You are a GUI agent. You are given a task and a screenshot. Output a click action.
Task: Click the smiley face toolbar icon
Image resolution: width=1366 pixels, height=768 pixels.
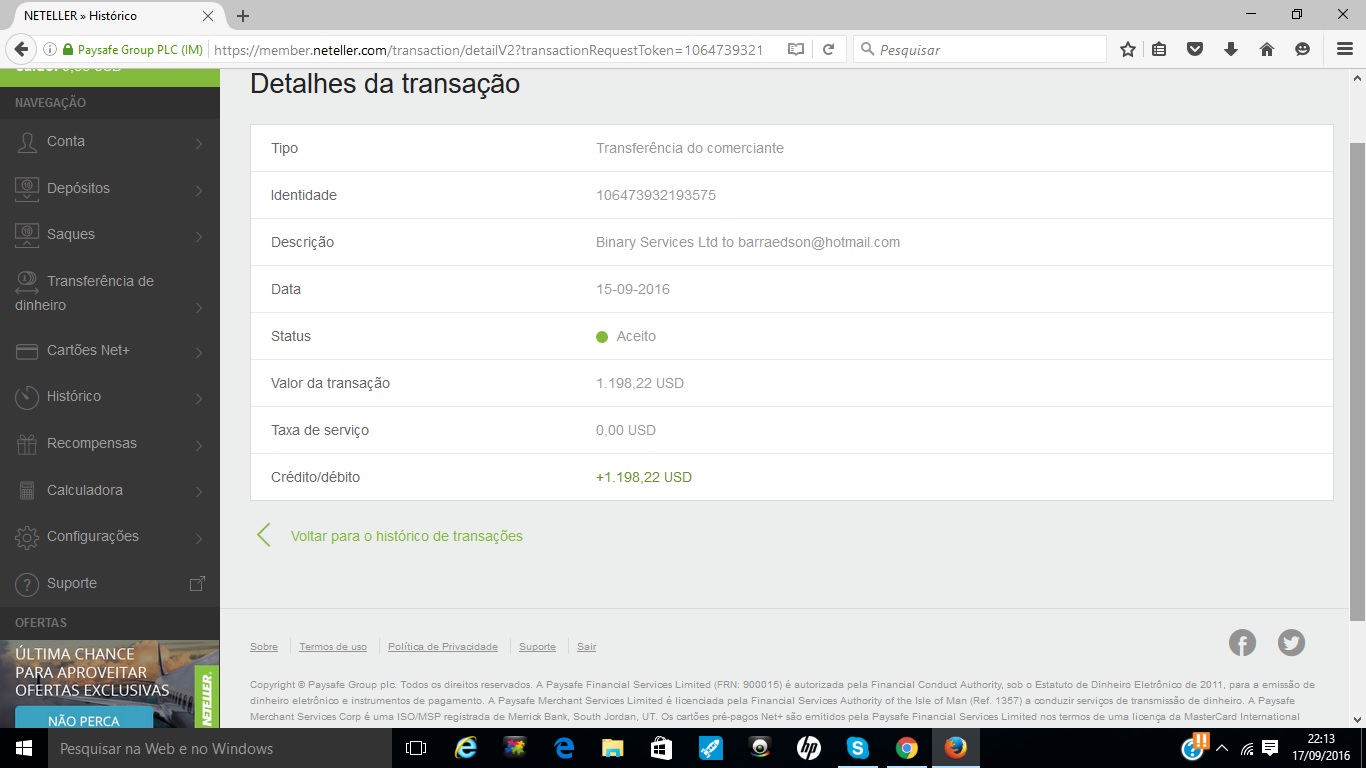(1302, 49)
